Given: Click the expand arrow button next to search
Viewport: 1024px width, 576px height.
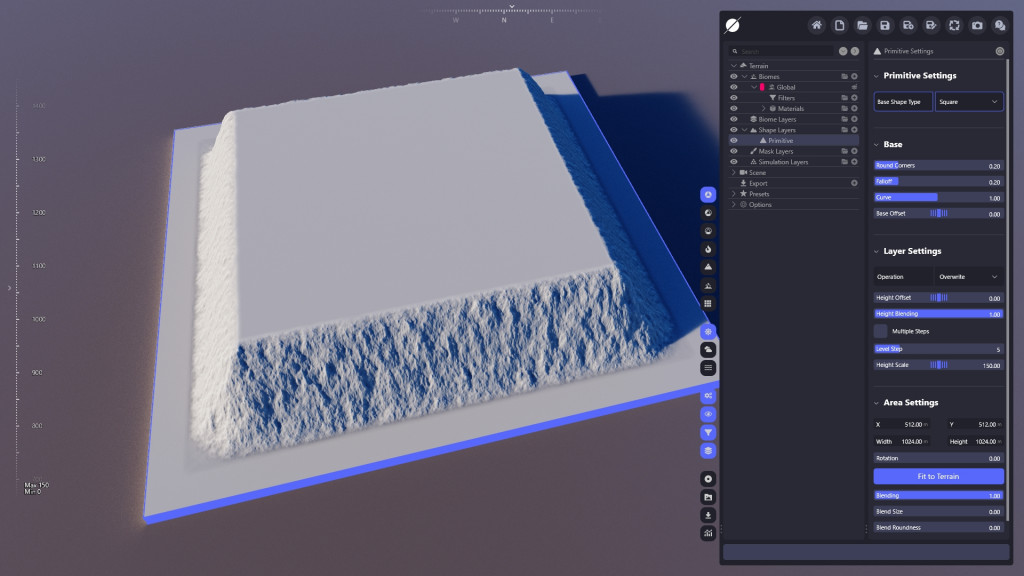Looking at the screenshot, I should pyautogui.click(x=854, y=51).
